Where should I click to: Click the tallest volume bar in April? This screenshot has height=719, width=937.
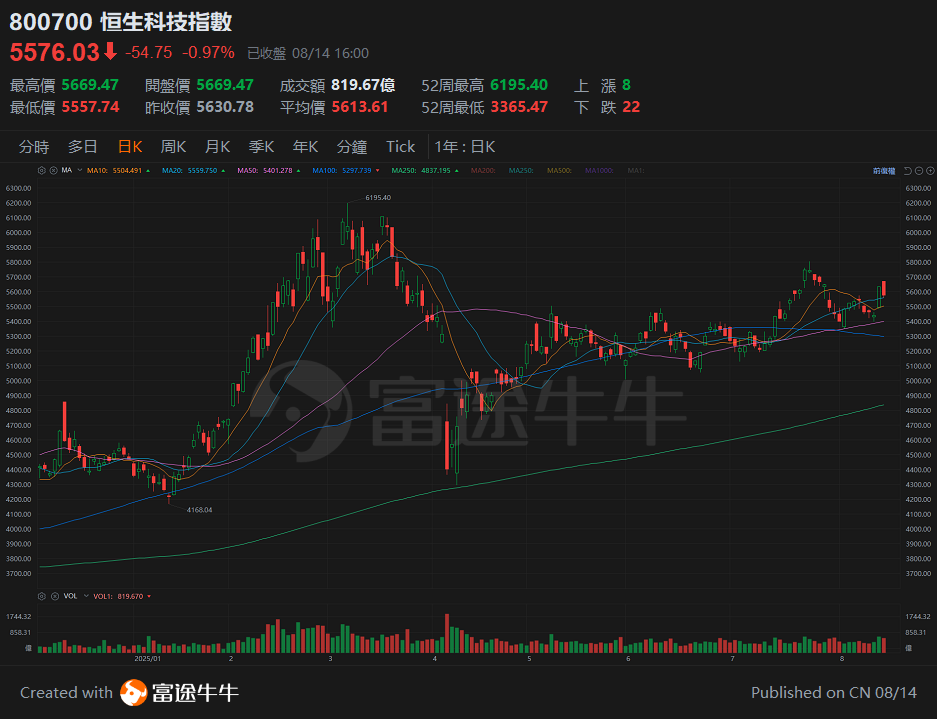446,635
